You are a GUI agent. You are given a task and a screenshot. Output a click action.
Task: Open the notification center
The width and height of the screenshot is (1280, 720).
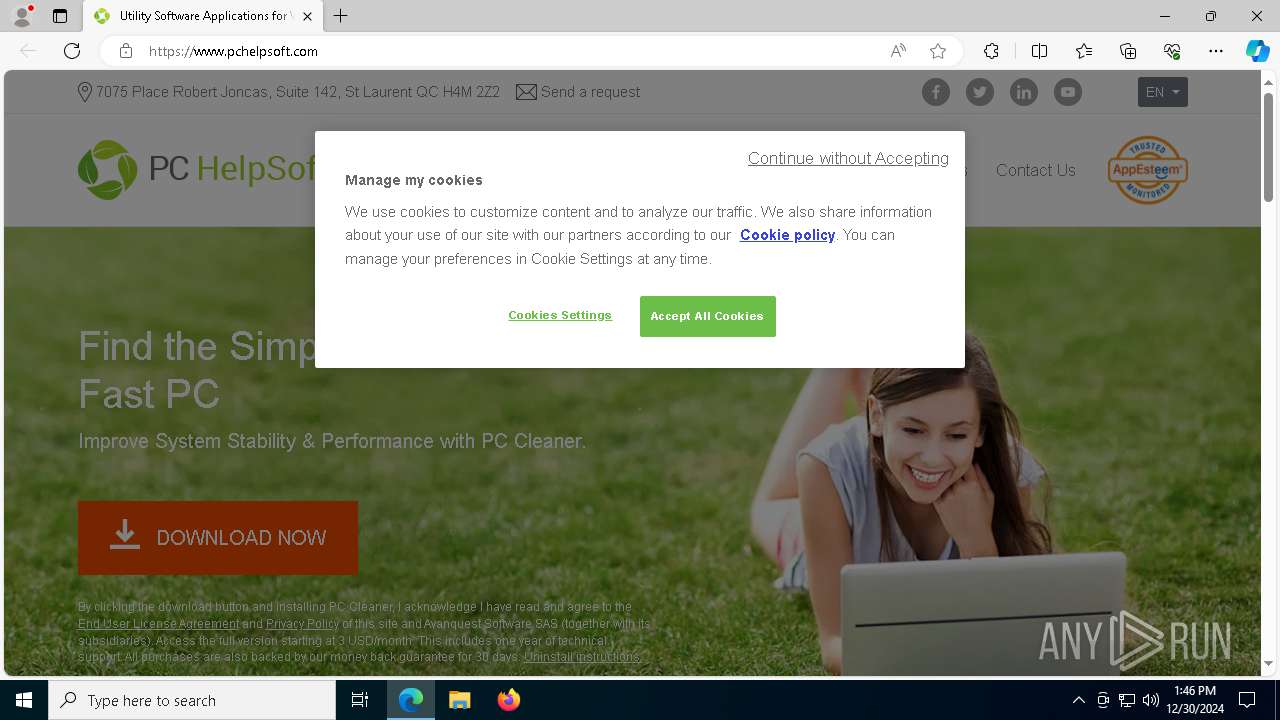1247,700
